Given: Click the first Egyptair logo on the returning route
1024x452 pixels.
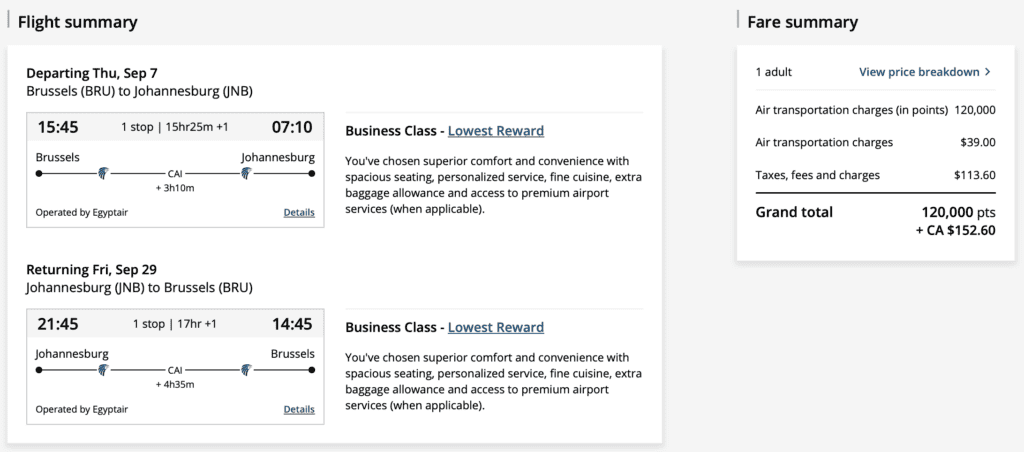Looking at the screenshot, I should 101,370.
